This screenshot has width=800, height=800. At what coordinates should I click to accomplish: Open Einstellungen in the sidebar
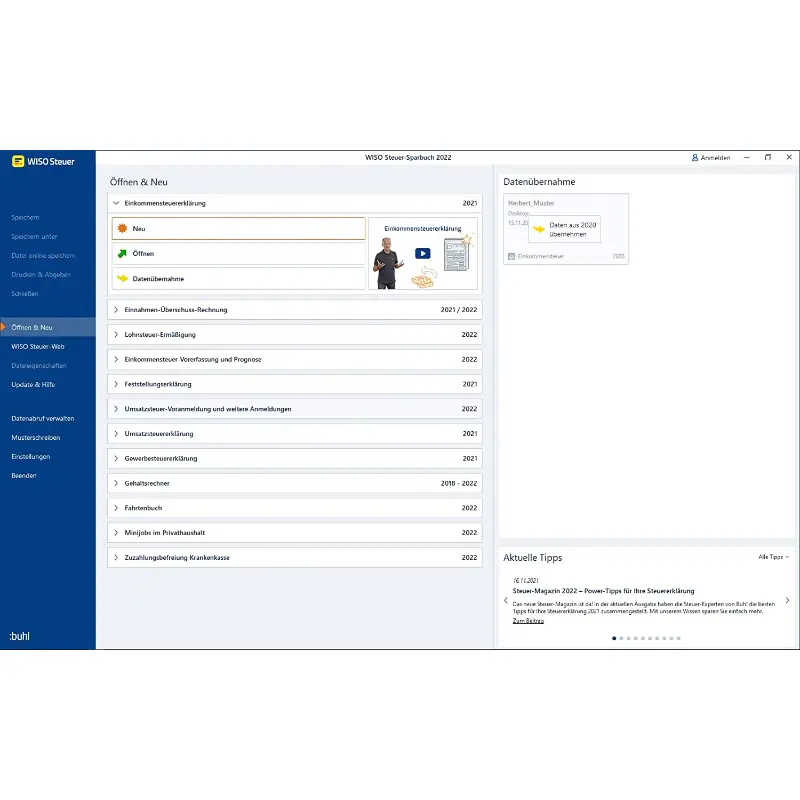point(31,457)
